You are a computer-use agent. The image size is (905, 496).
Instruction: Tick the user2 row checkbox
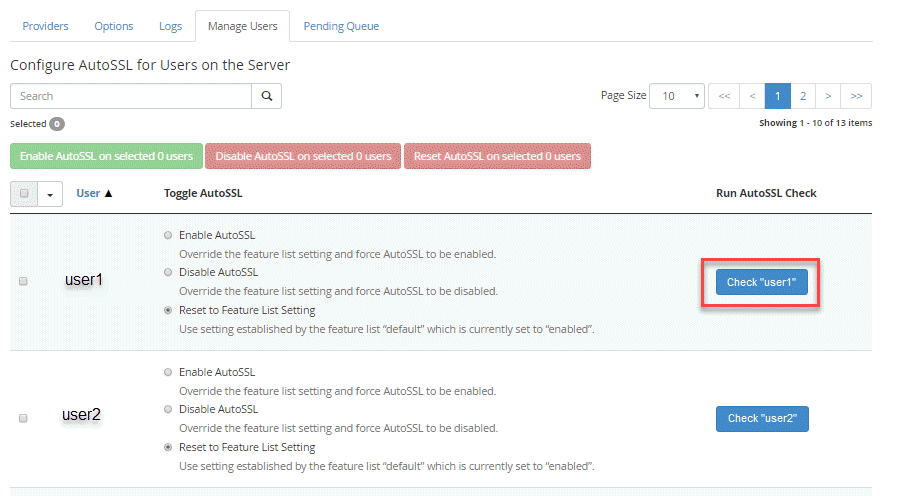tap(24, 418)
